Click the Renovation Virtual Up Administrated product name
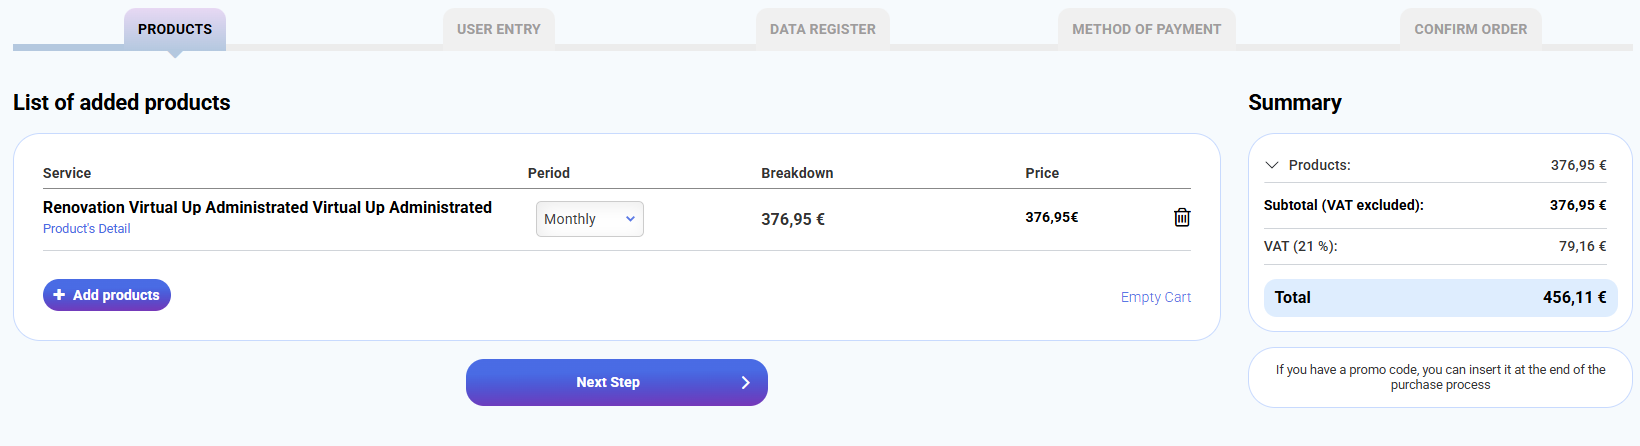The image size is (1640, 446). coord(267,207)
